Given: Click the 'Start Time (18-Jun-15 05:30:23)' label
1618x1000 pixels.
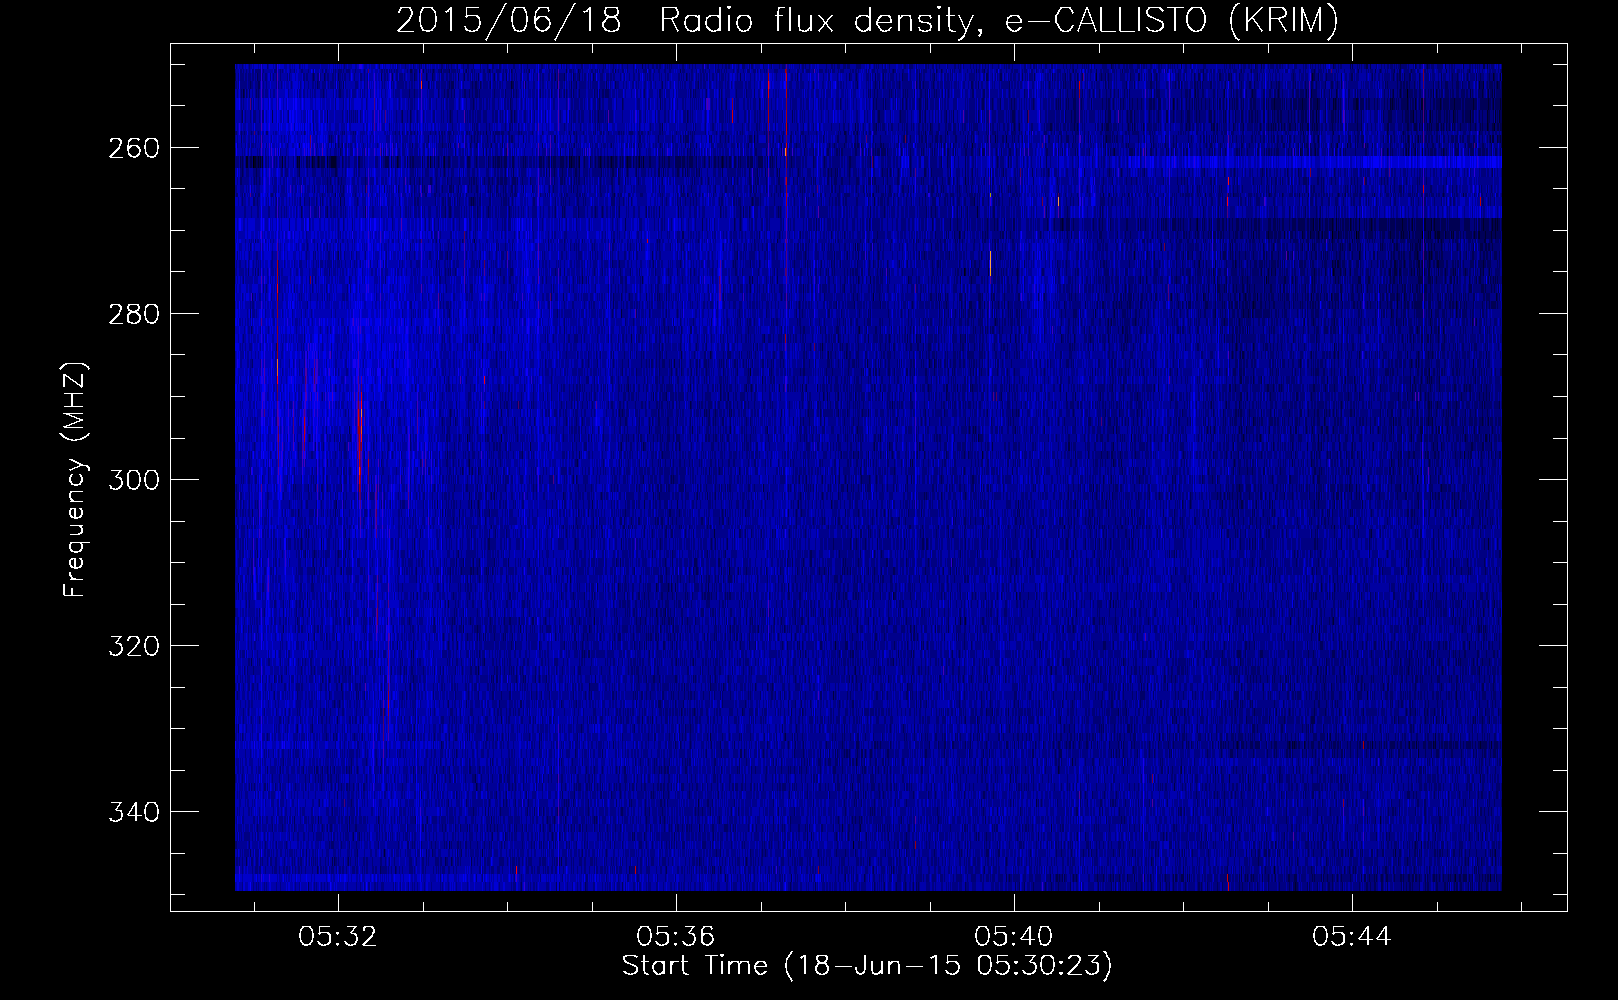Looking at the screenshot, I should tap(867, 966).
